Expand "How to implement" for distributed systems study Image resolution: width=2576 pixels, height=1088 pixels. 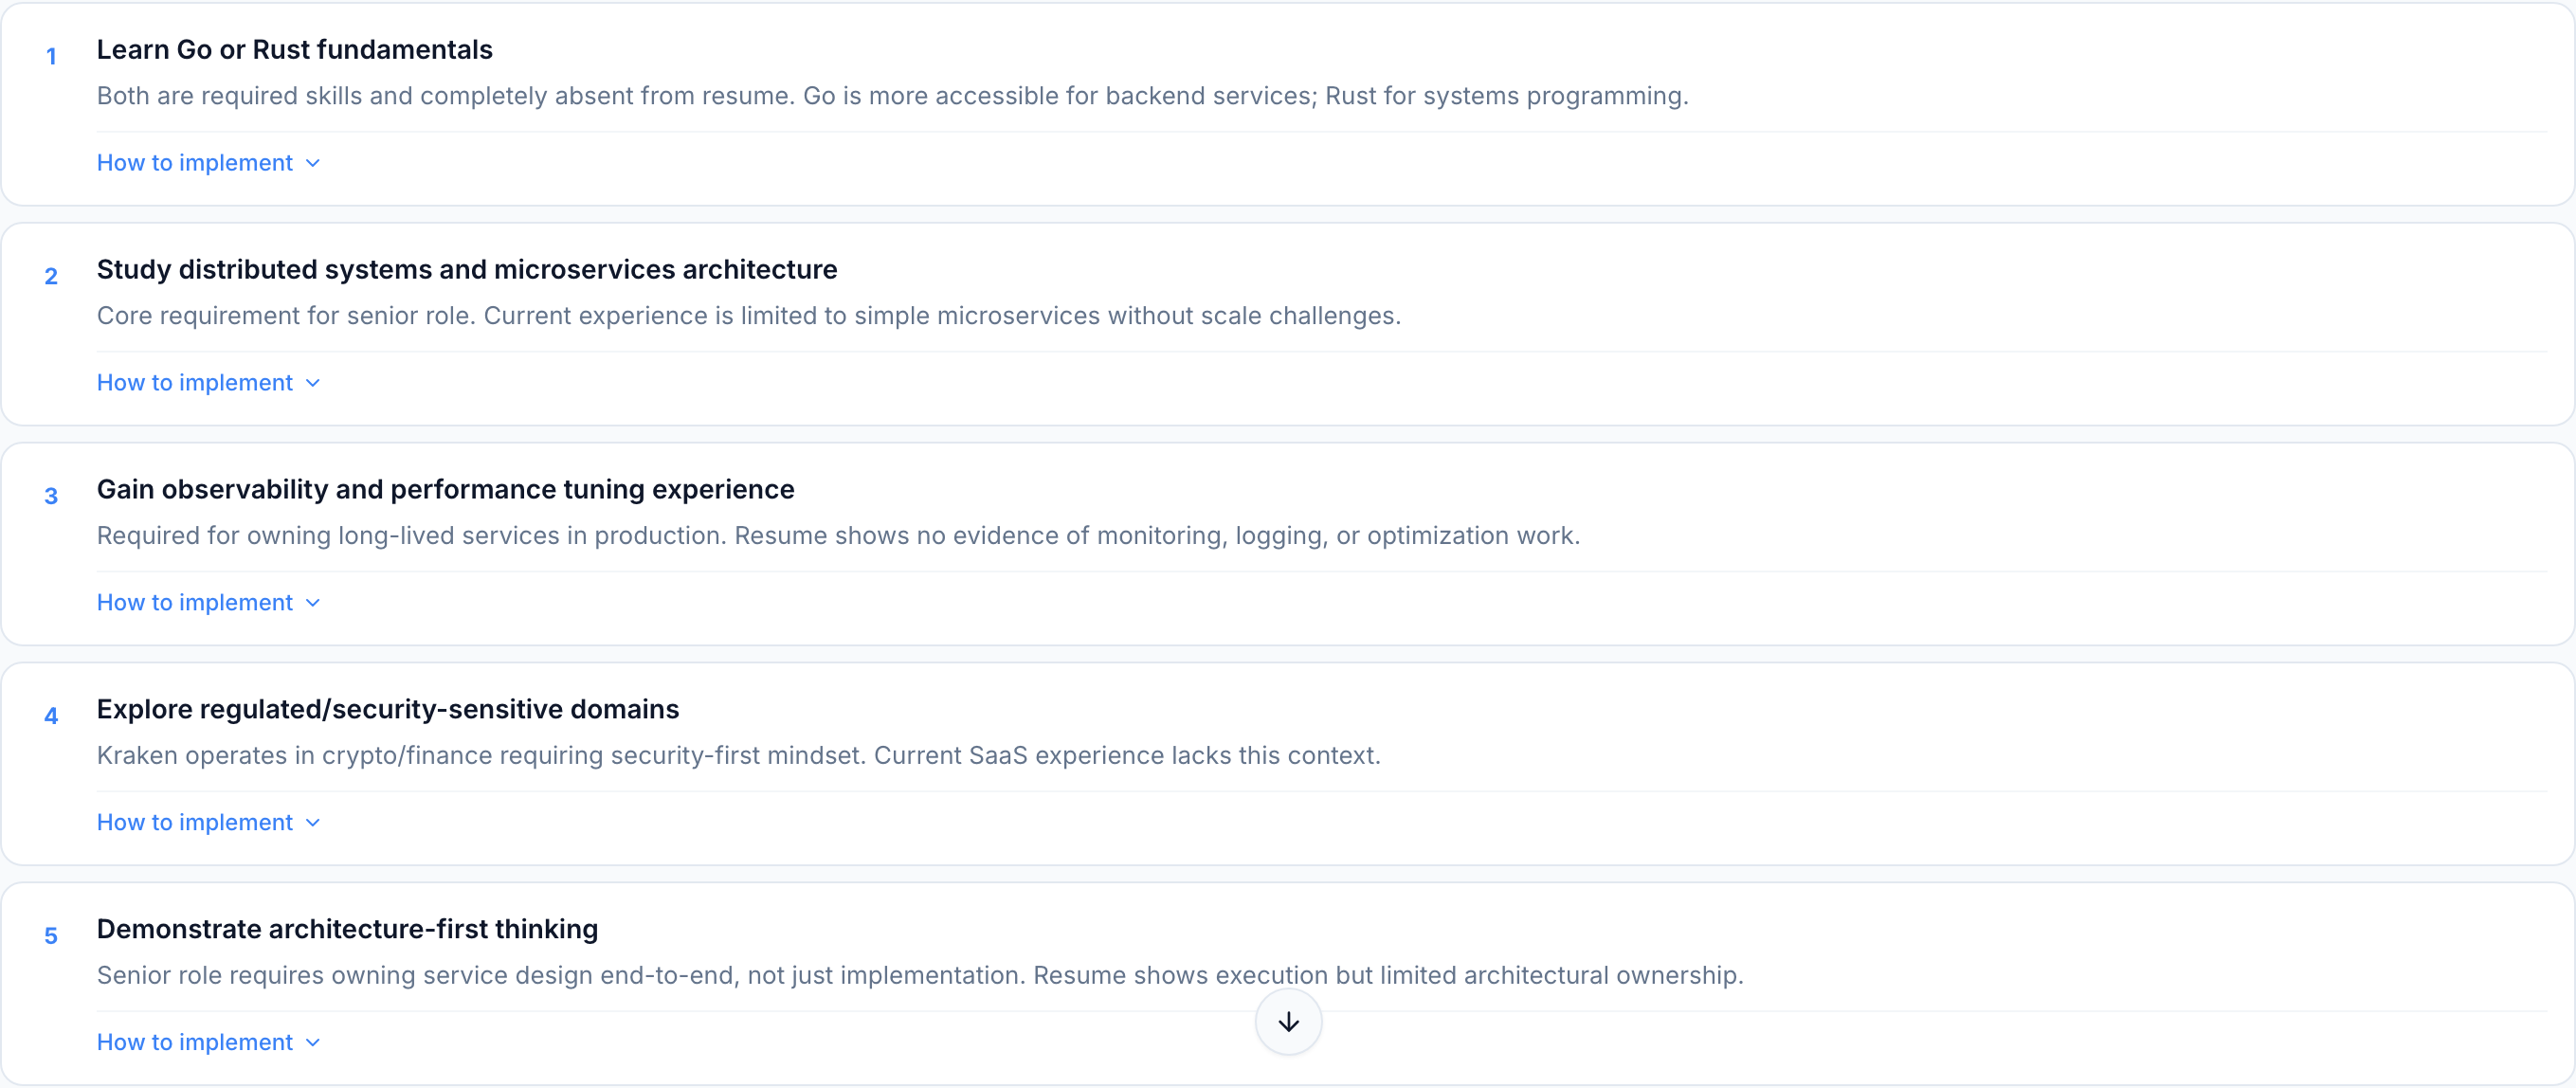(195, 383)
